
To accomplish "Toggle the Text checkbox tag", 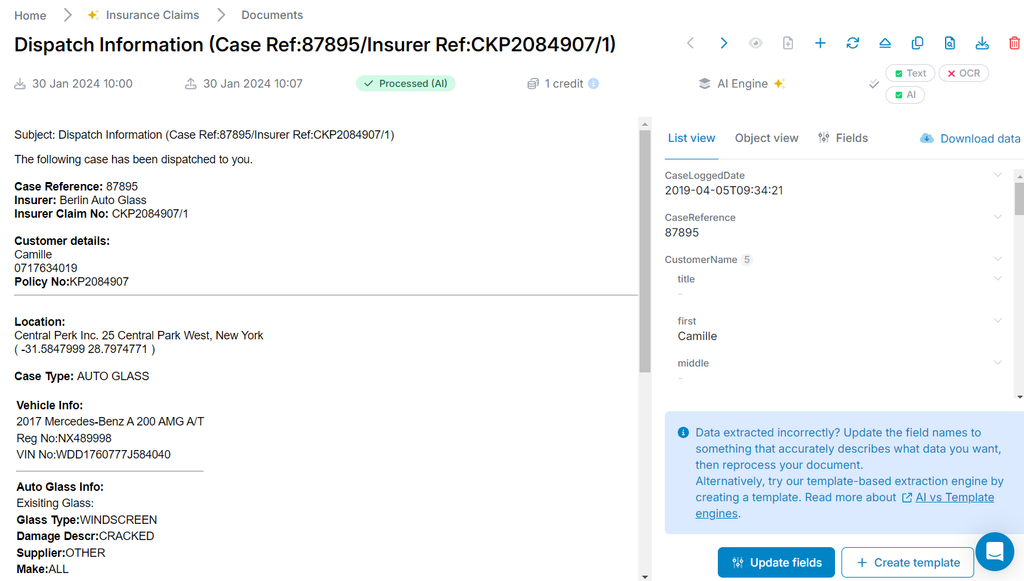I will coord(910,73).
